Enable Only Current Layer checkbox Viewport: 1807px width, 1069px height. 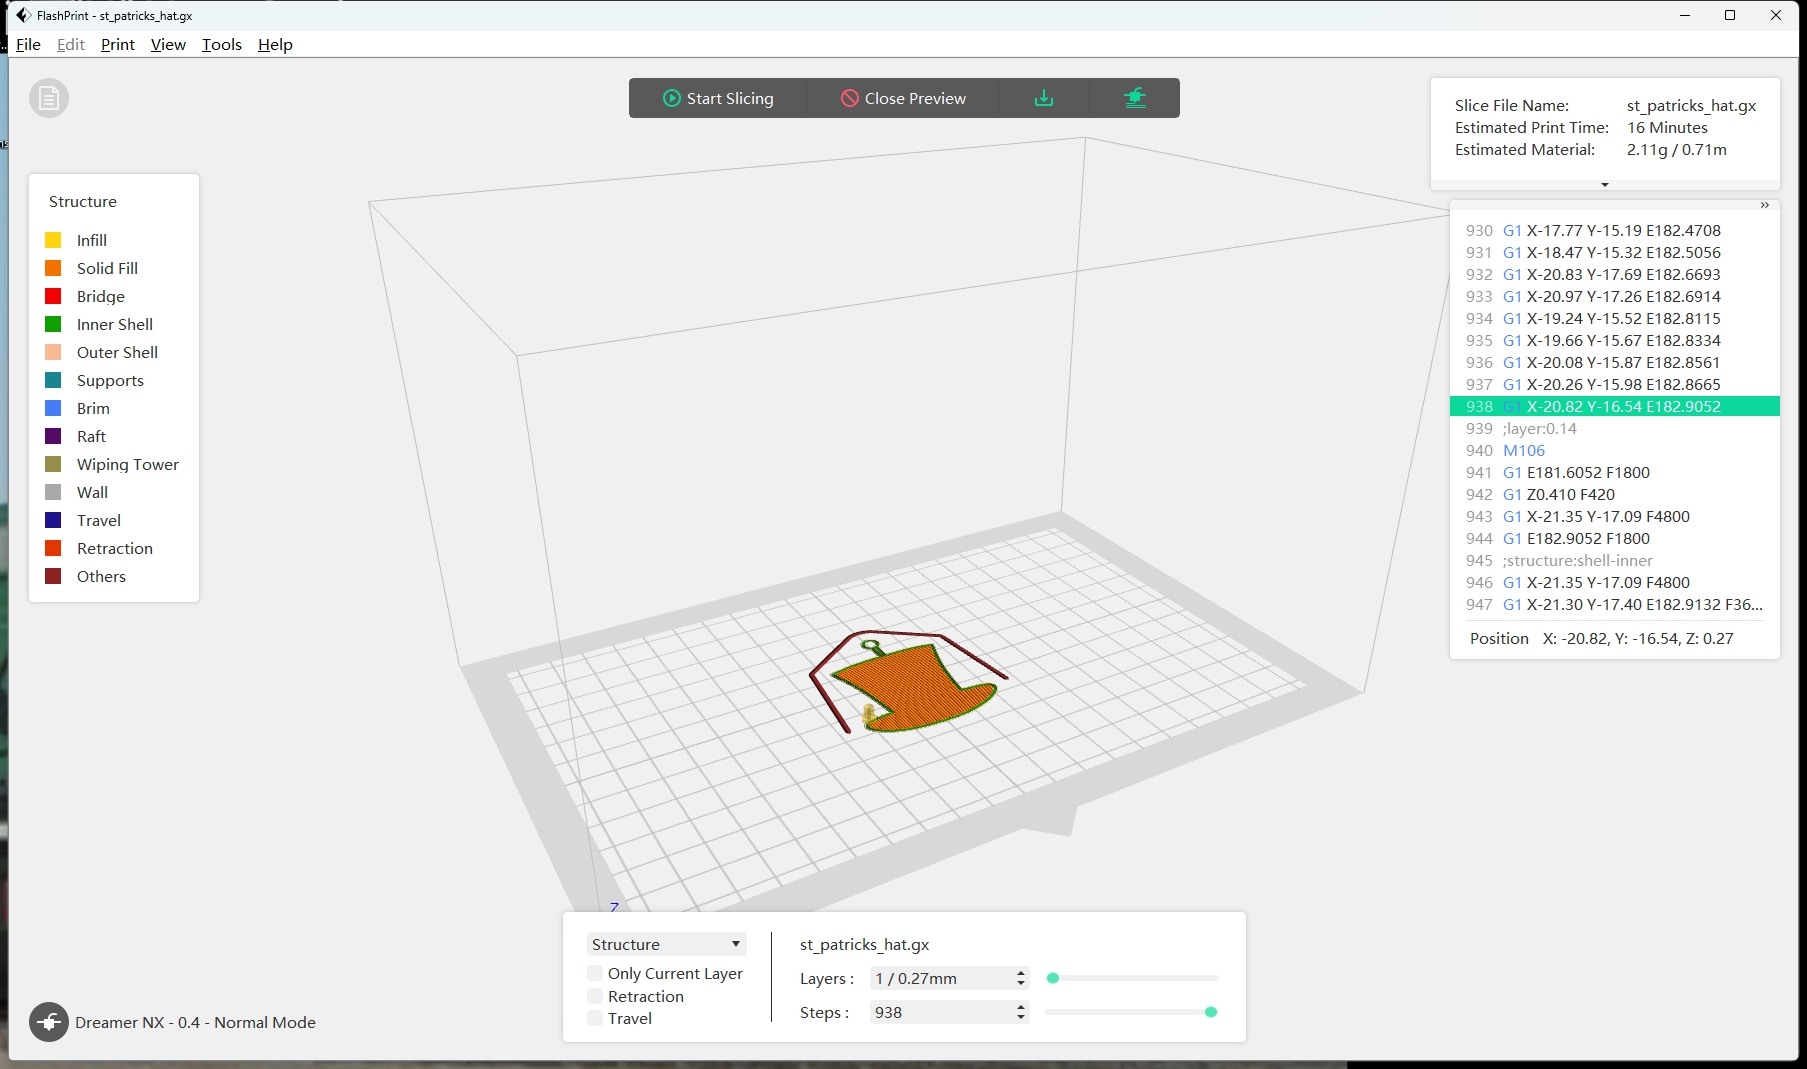pyautogui.click(x=596, y=973)
